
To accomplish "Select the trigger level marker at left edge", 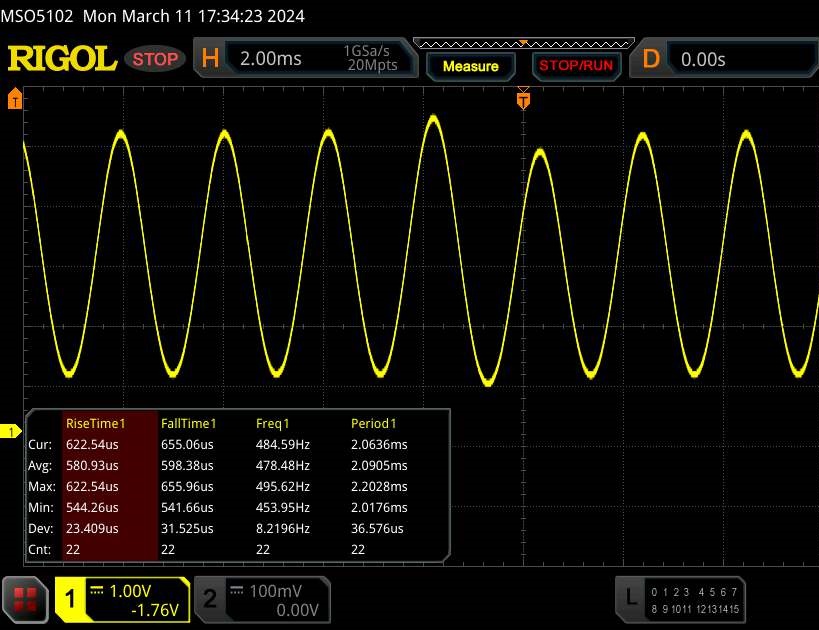I will pyautogui.click(x=15, y=98).
